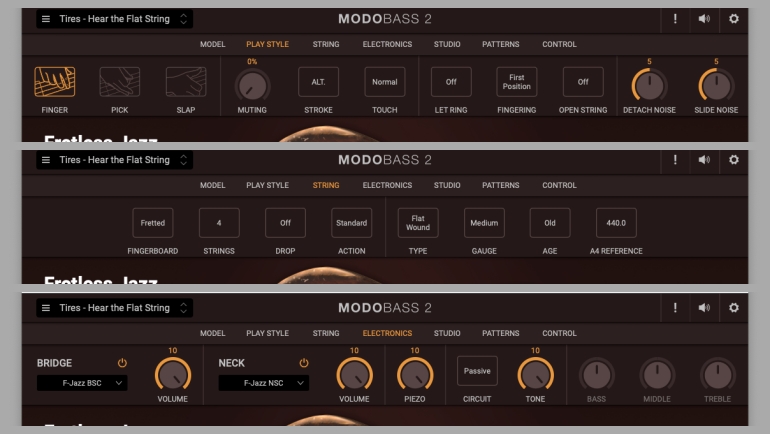The height and width of the screenshot is (434, 770).
Task: Click MODO BASS 2 logo in top panel
Action: coord(385,19)
